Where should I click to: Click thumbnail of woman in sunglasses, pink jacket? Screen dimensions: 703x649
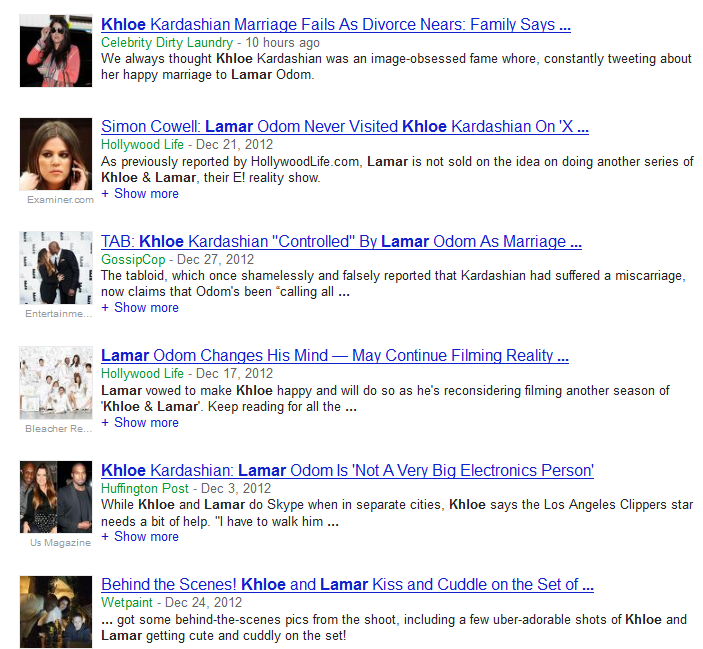pyautogui.click(x=56, y=51)
